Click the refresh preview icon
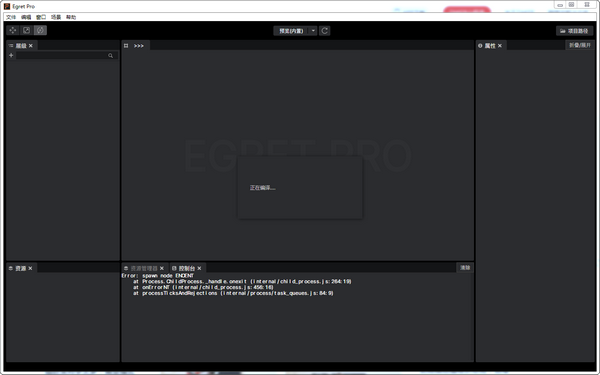 tap(324, 31)
